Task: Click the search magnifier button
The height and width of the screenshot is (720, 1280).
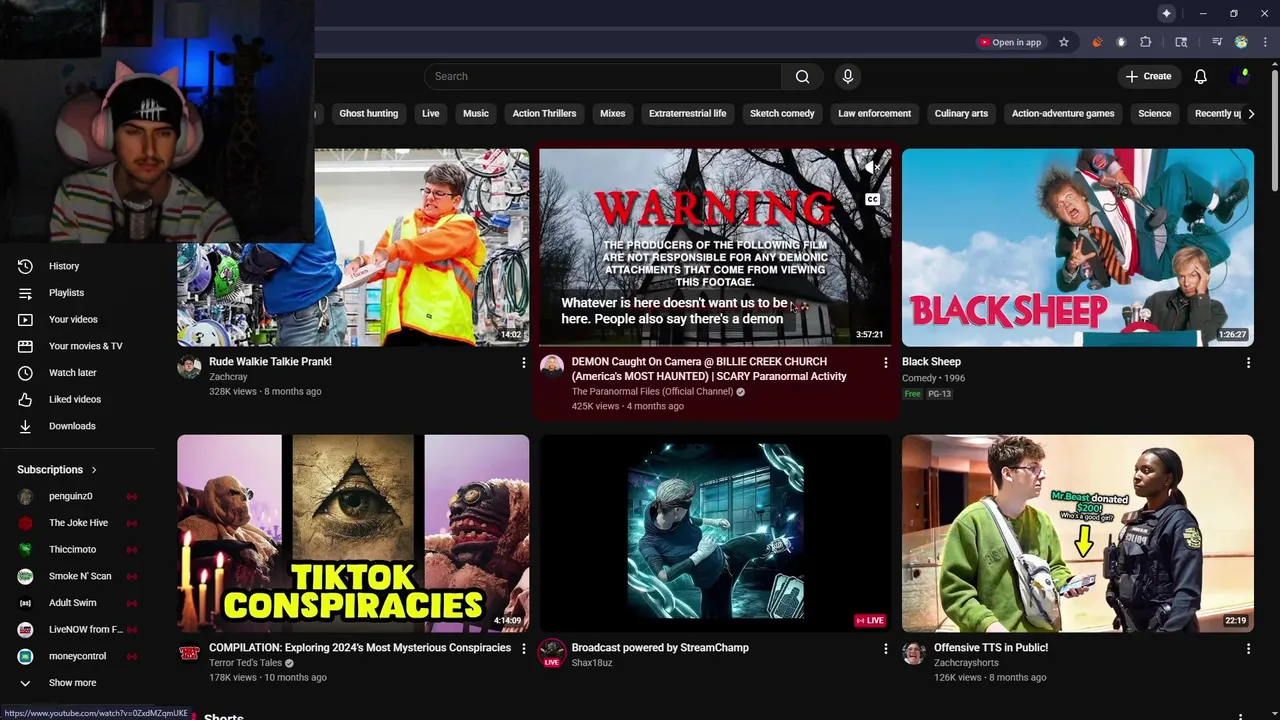Action: click(x=802, y=76)
